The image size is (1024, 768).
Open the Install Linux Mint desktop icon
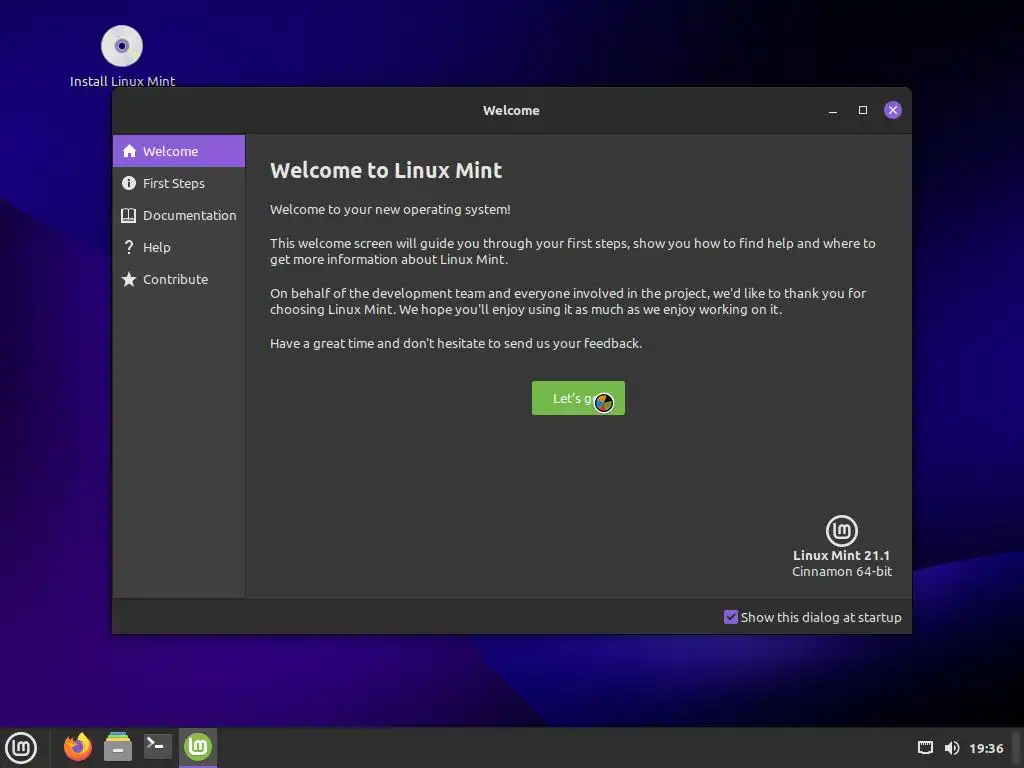click(122, 56)
